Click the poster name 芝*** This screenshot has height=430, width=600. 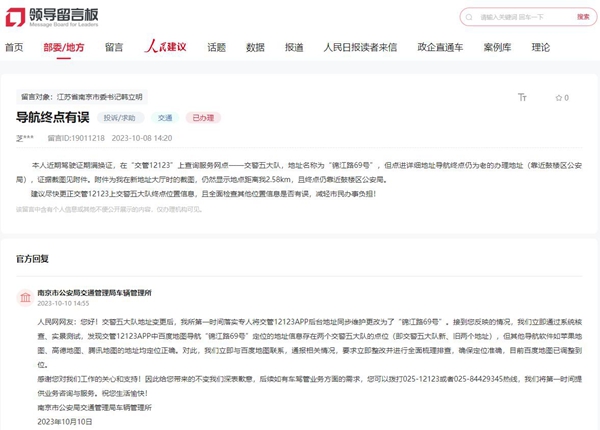click(25, 138)
